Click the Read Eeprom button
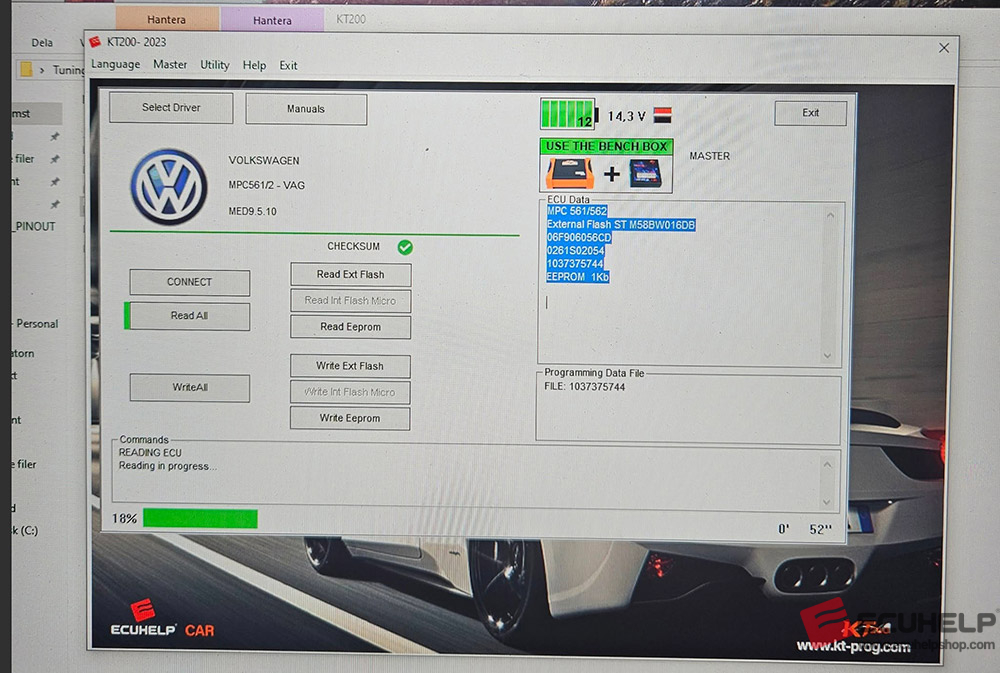Image resolution: width=1000 pixels, height=673 pixels. 350,327
